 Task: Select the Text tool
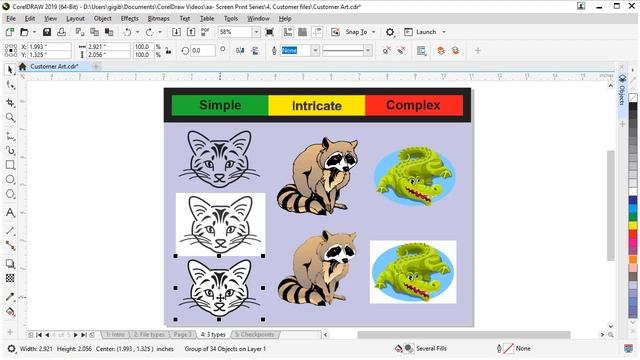pyautogui.click(x=10, y=212)
